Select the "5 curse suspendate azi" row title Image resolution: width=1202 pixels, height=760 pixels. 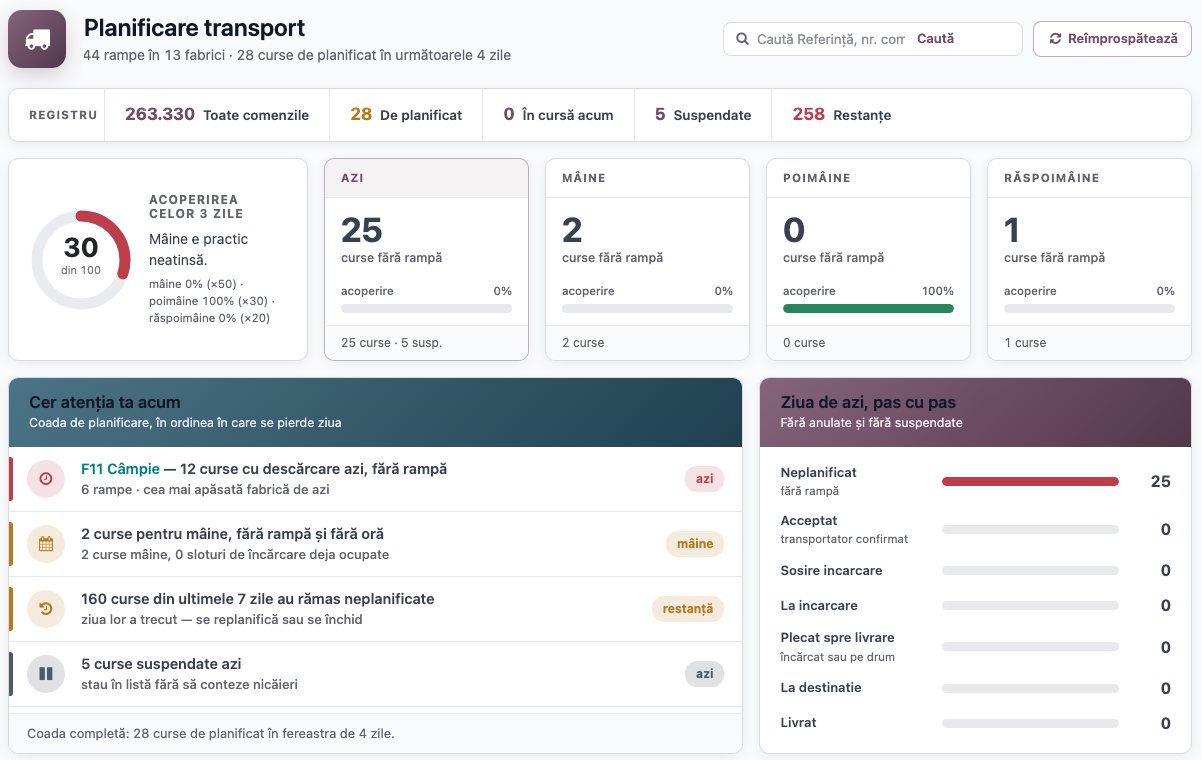pos(161,664)
